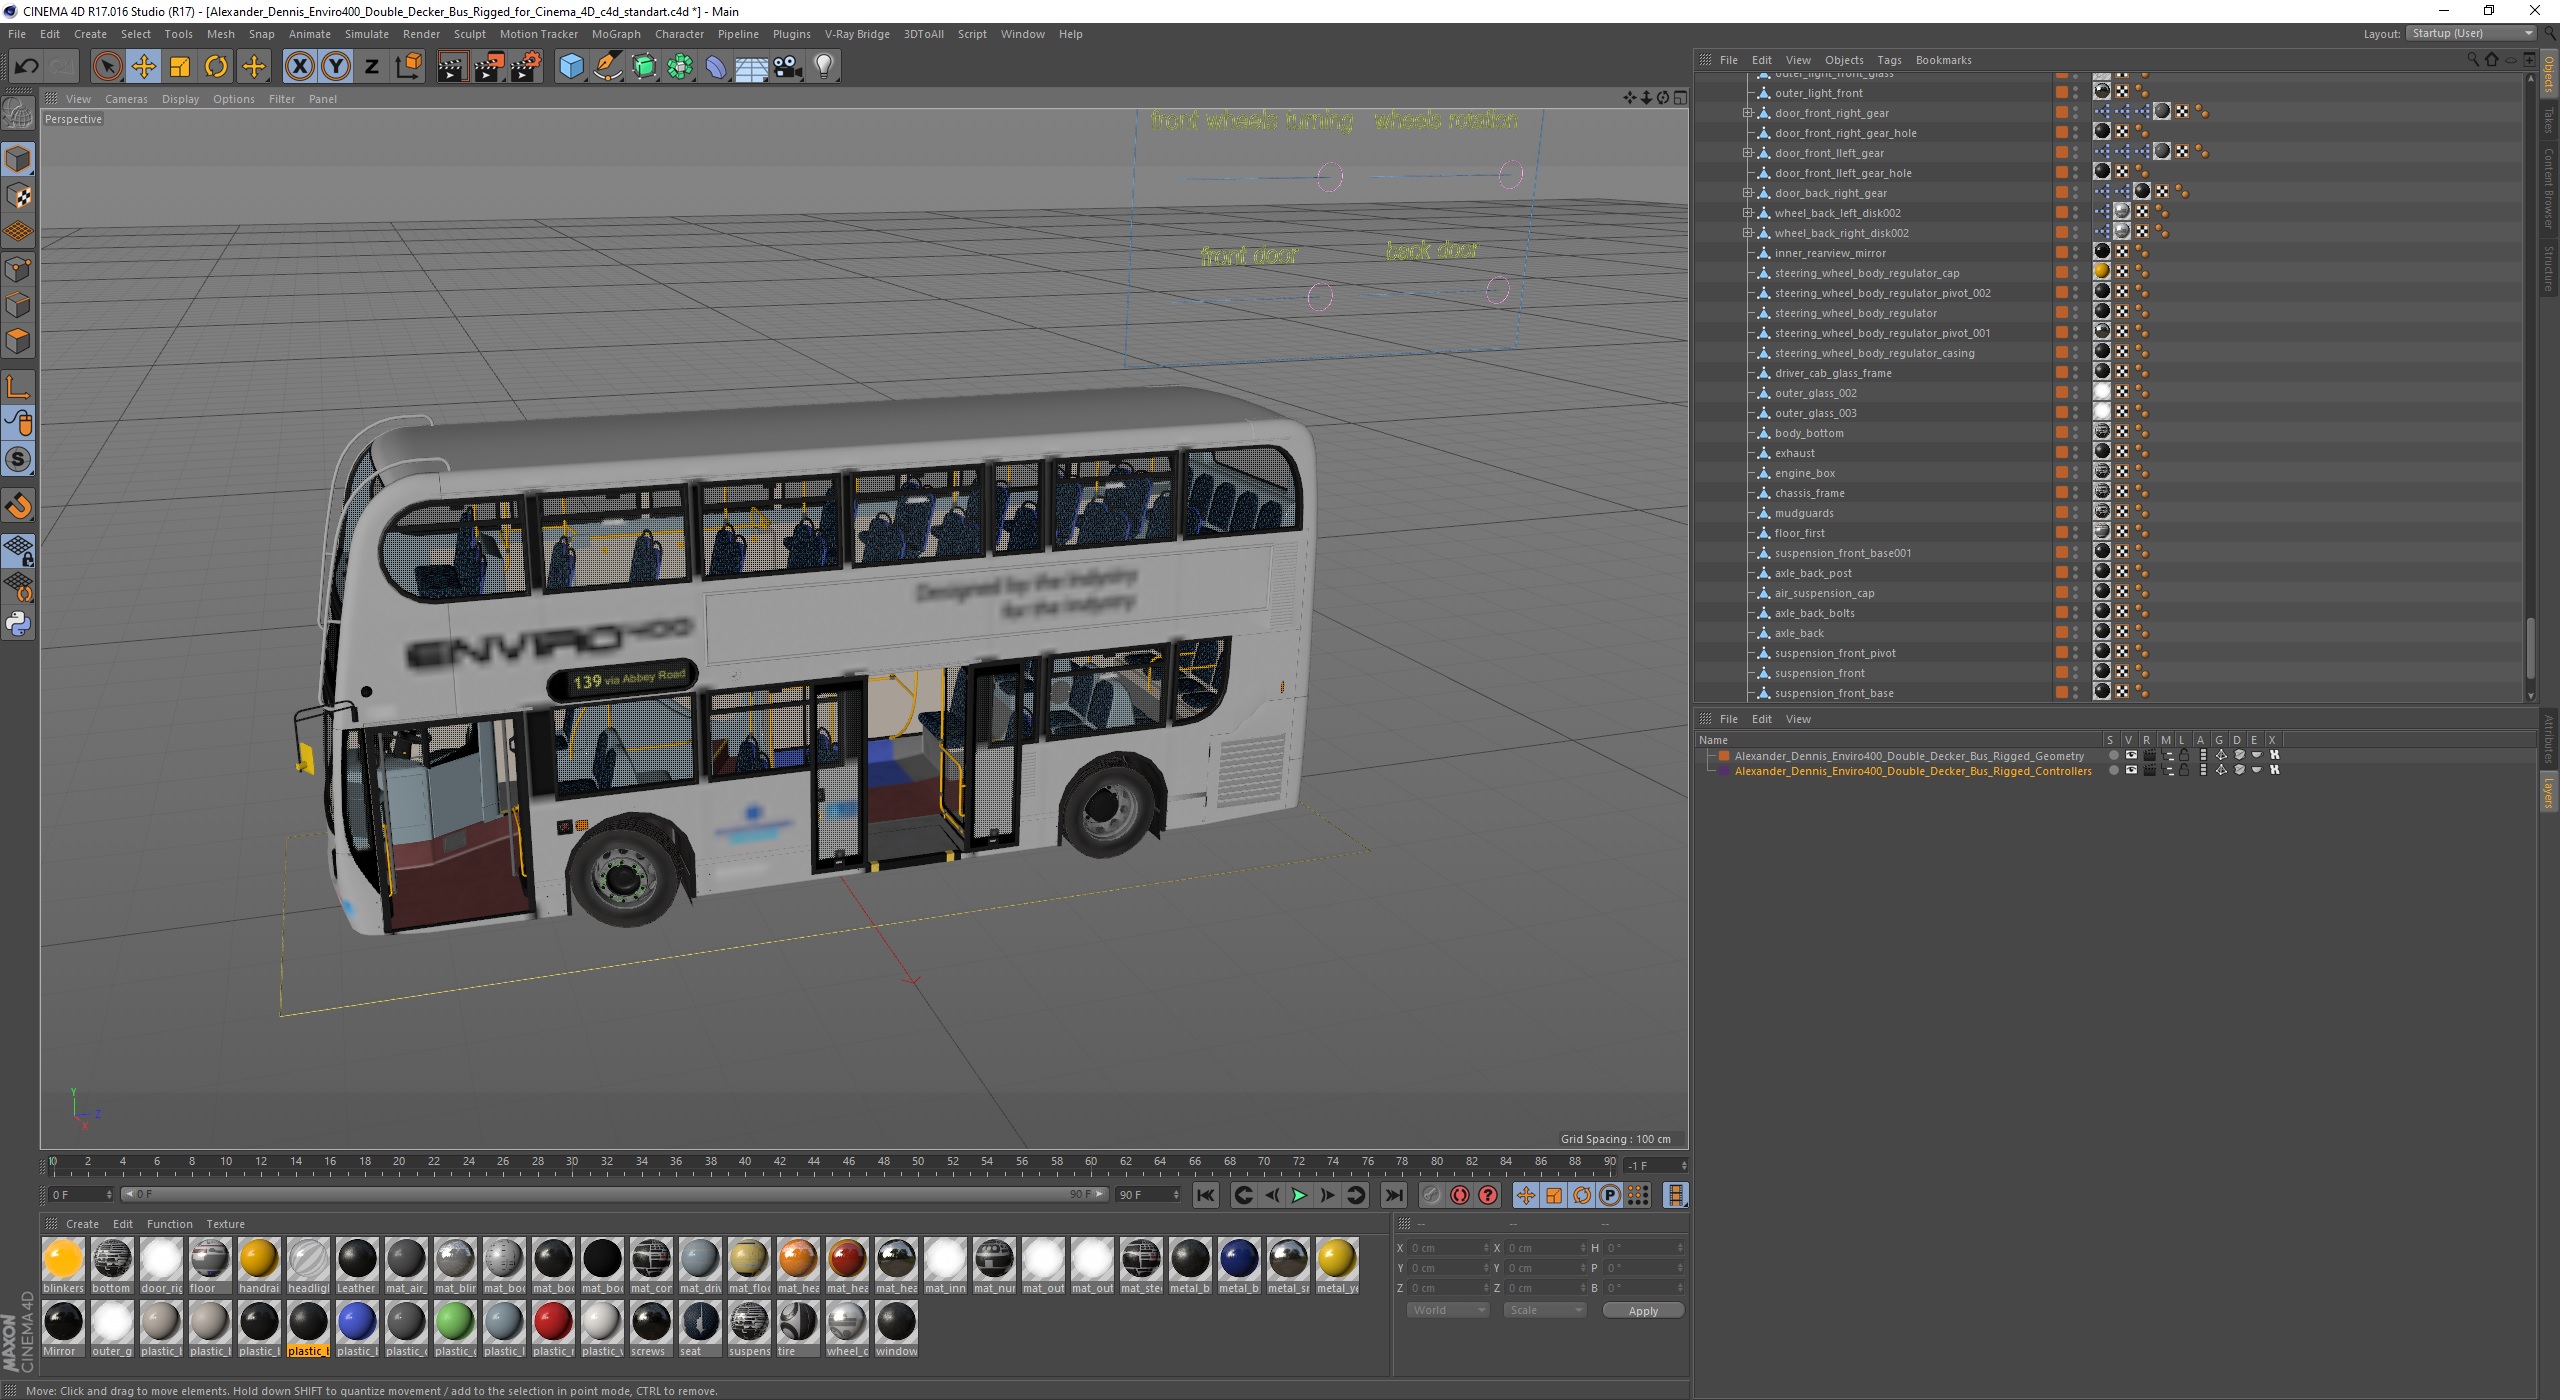
Task: Open the File menu in main menu bar
Action: pyautogui.click(x=17, y=34)
